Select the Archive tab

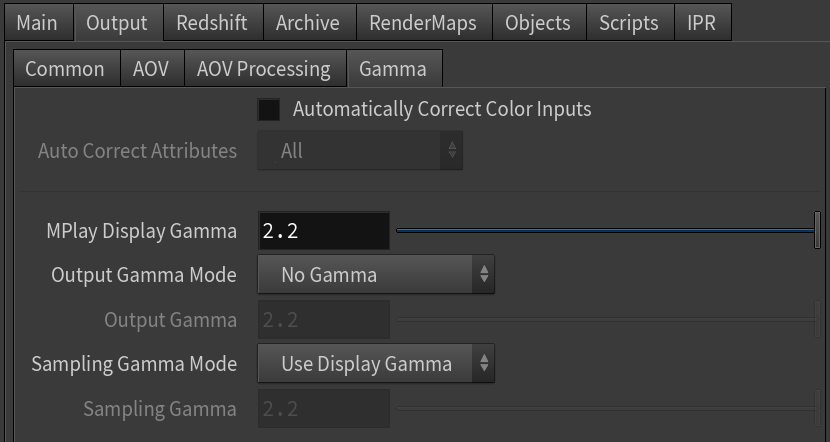click(x=309, y=22)
